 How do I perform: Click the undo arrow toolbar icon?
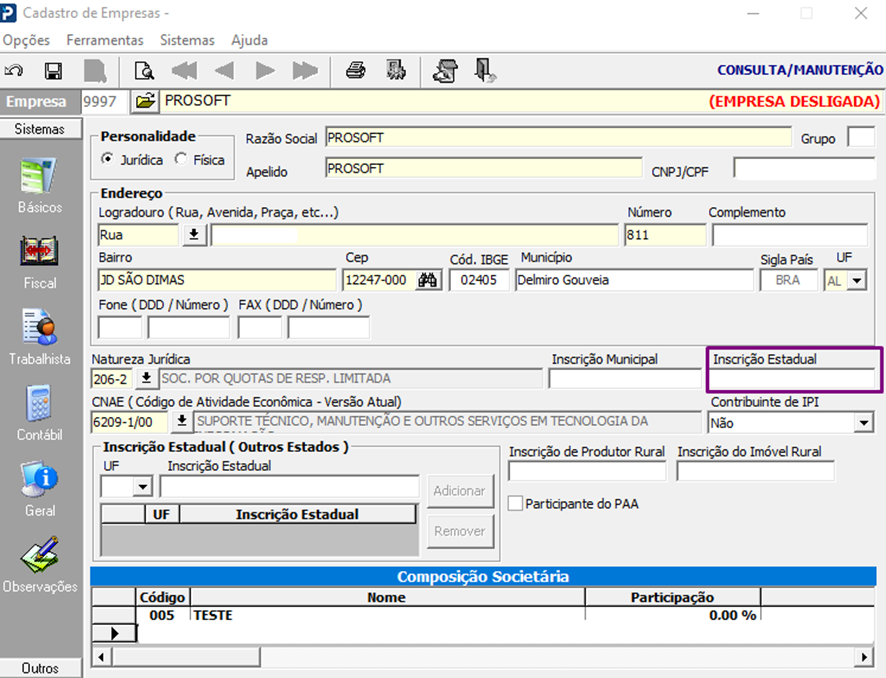point(15,71)
